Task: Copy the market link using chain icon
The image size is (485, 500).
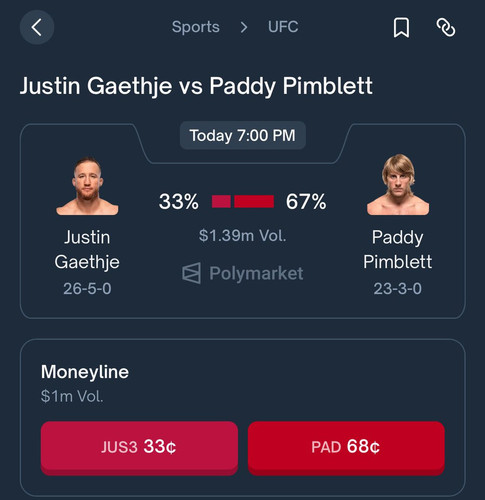Action: [446, 27]
